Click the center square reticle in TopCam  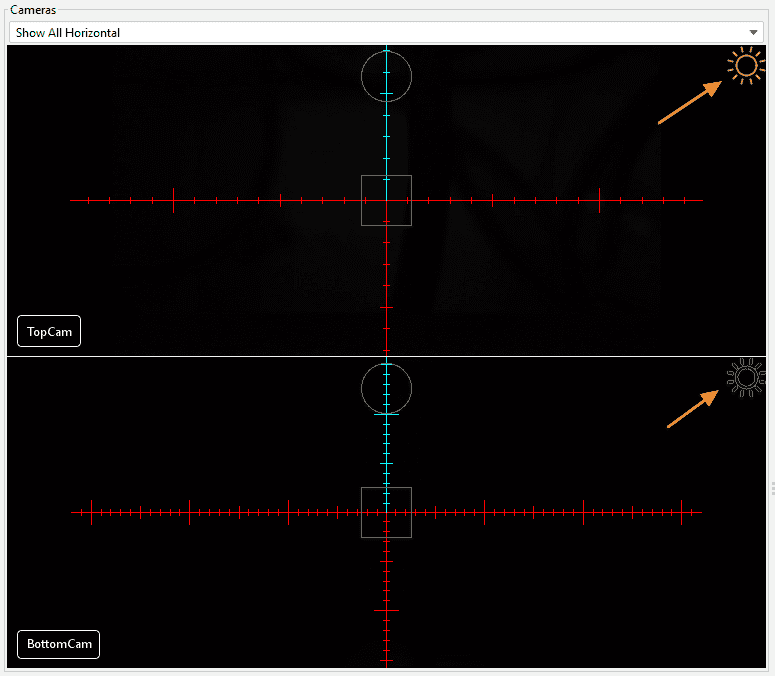click(x=386, y=200)
